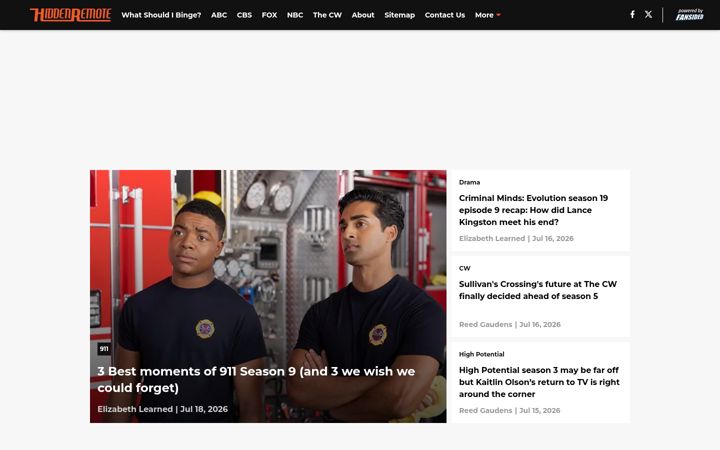The height and width of the screenshot is (450, 720).
Task: Read Criminal Minds: Evolution episode 9 recap
Action: coord(533,210)
